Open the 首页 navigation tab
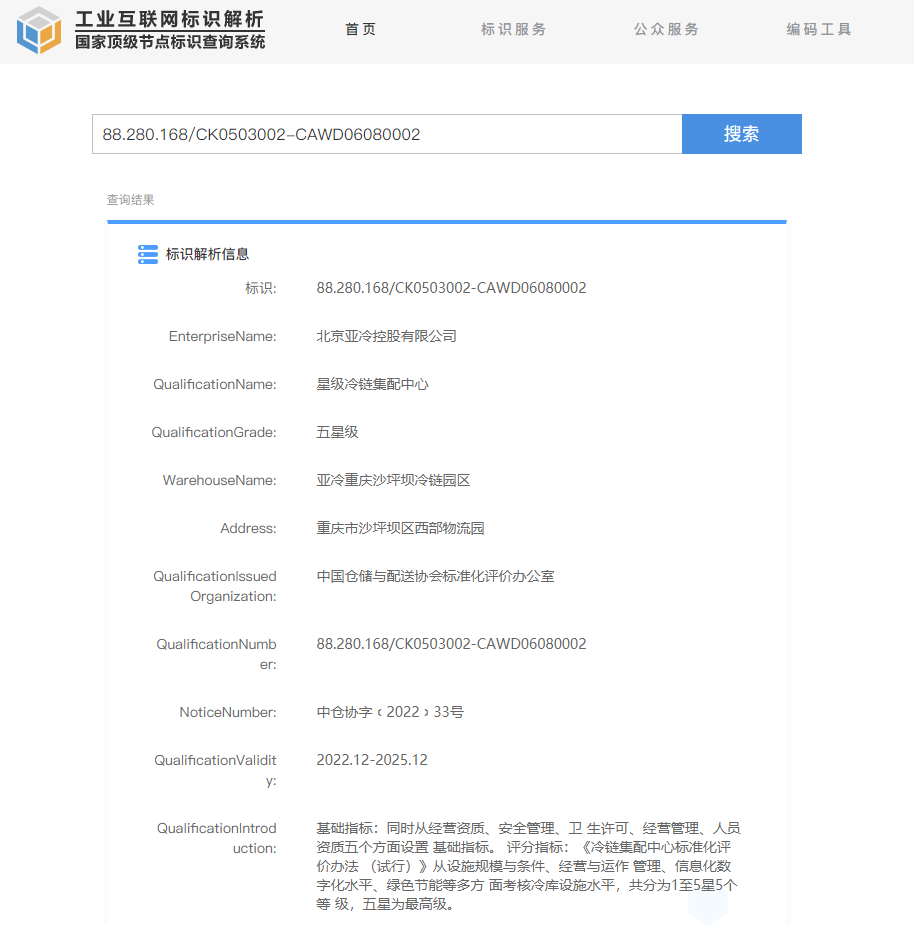The width and height of the screenshot is (914, 925). pyautogui.click(x=361, y=30)
